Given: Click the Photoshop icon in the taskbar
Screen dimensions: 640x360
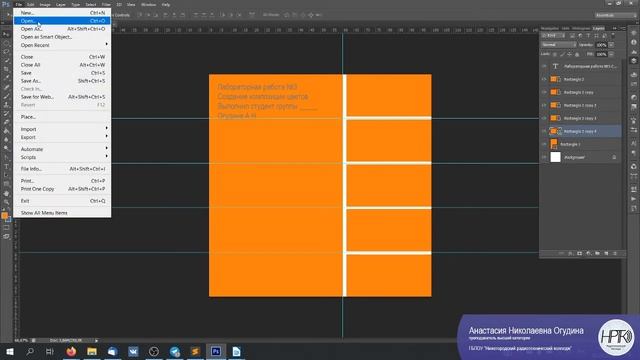Looking at the screenshot, I should (216, 351).
